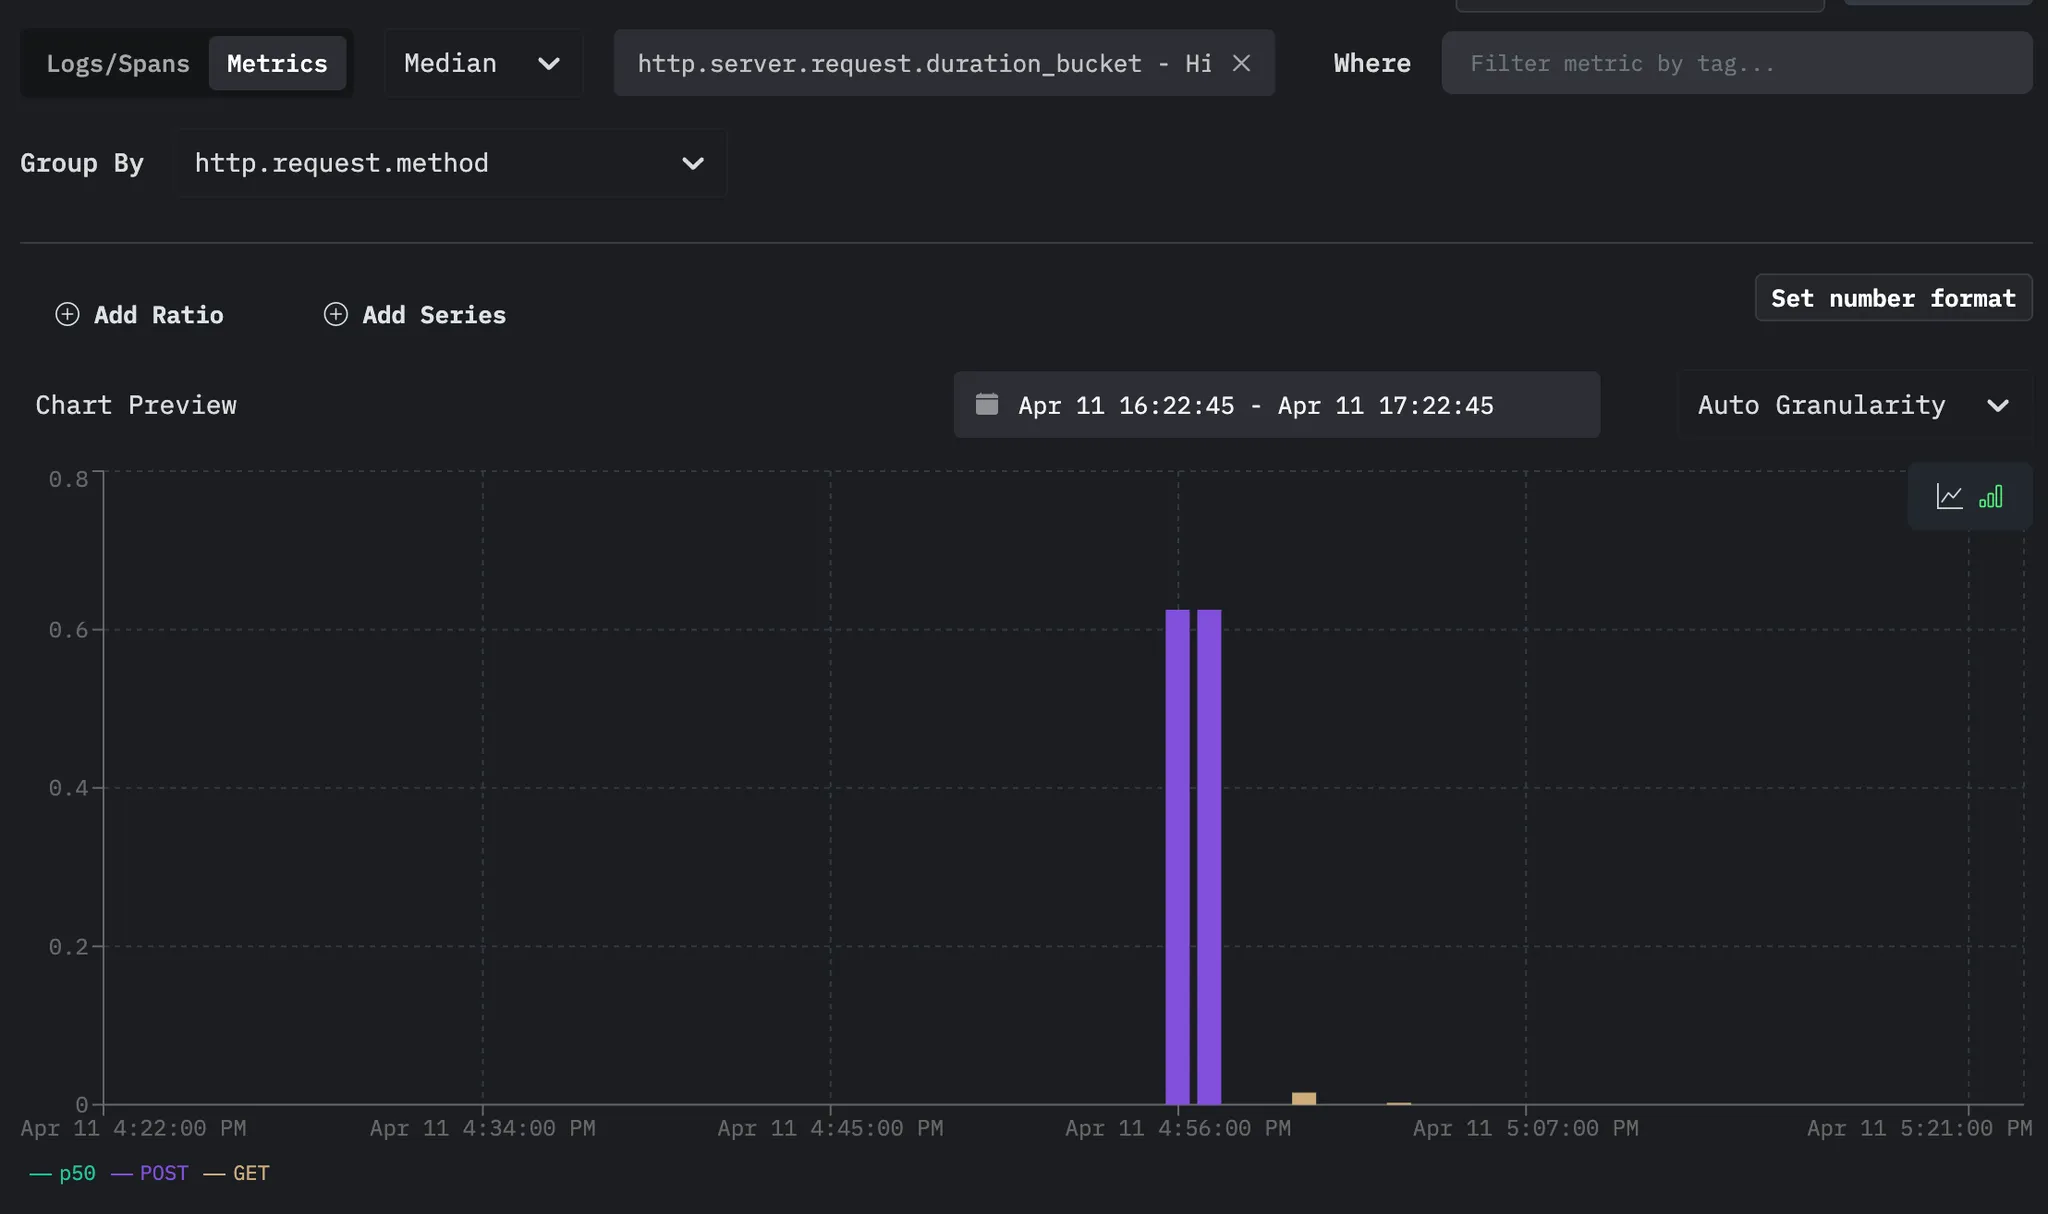Click the plus icon next to Add Series

pyautogui.click(x=334, y=314)
